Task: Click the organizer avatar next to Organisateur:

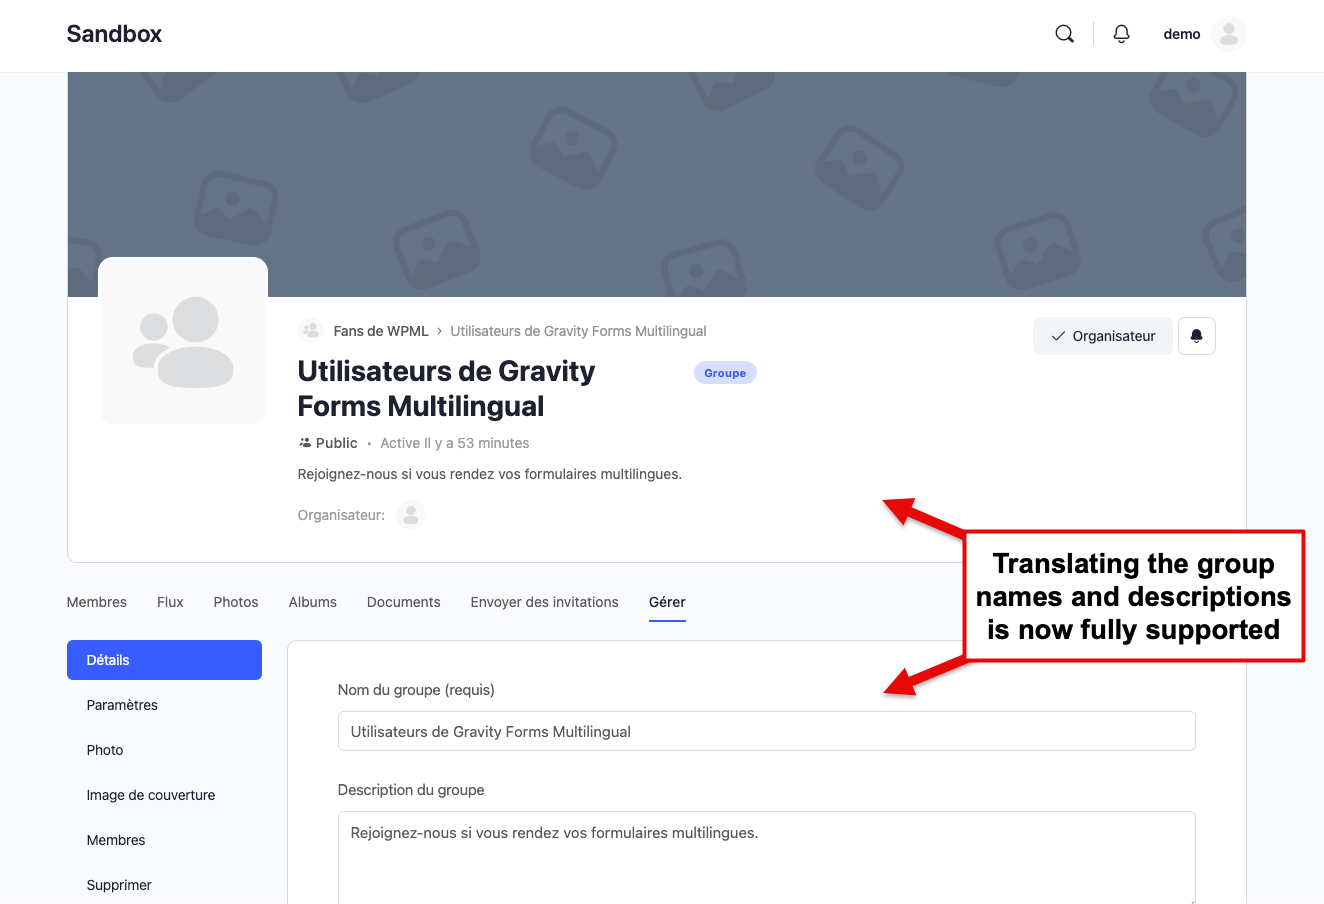Action: pyautogui.click(x=411, y=515)
